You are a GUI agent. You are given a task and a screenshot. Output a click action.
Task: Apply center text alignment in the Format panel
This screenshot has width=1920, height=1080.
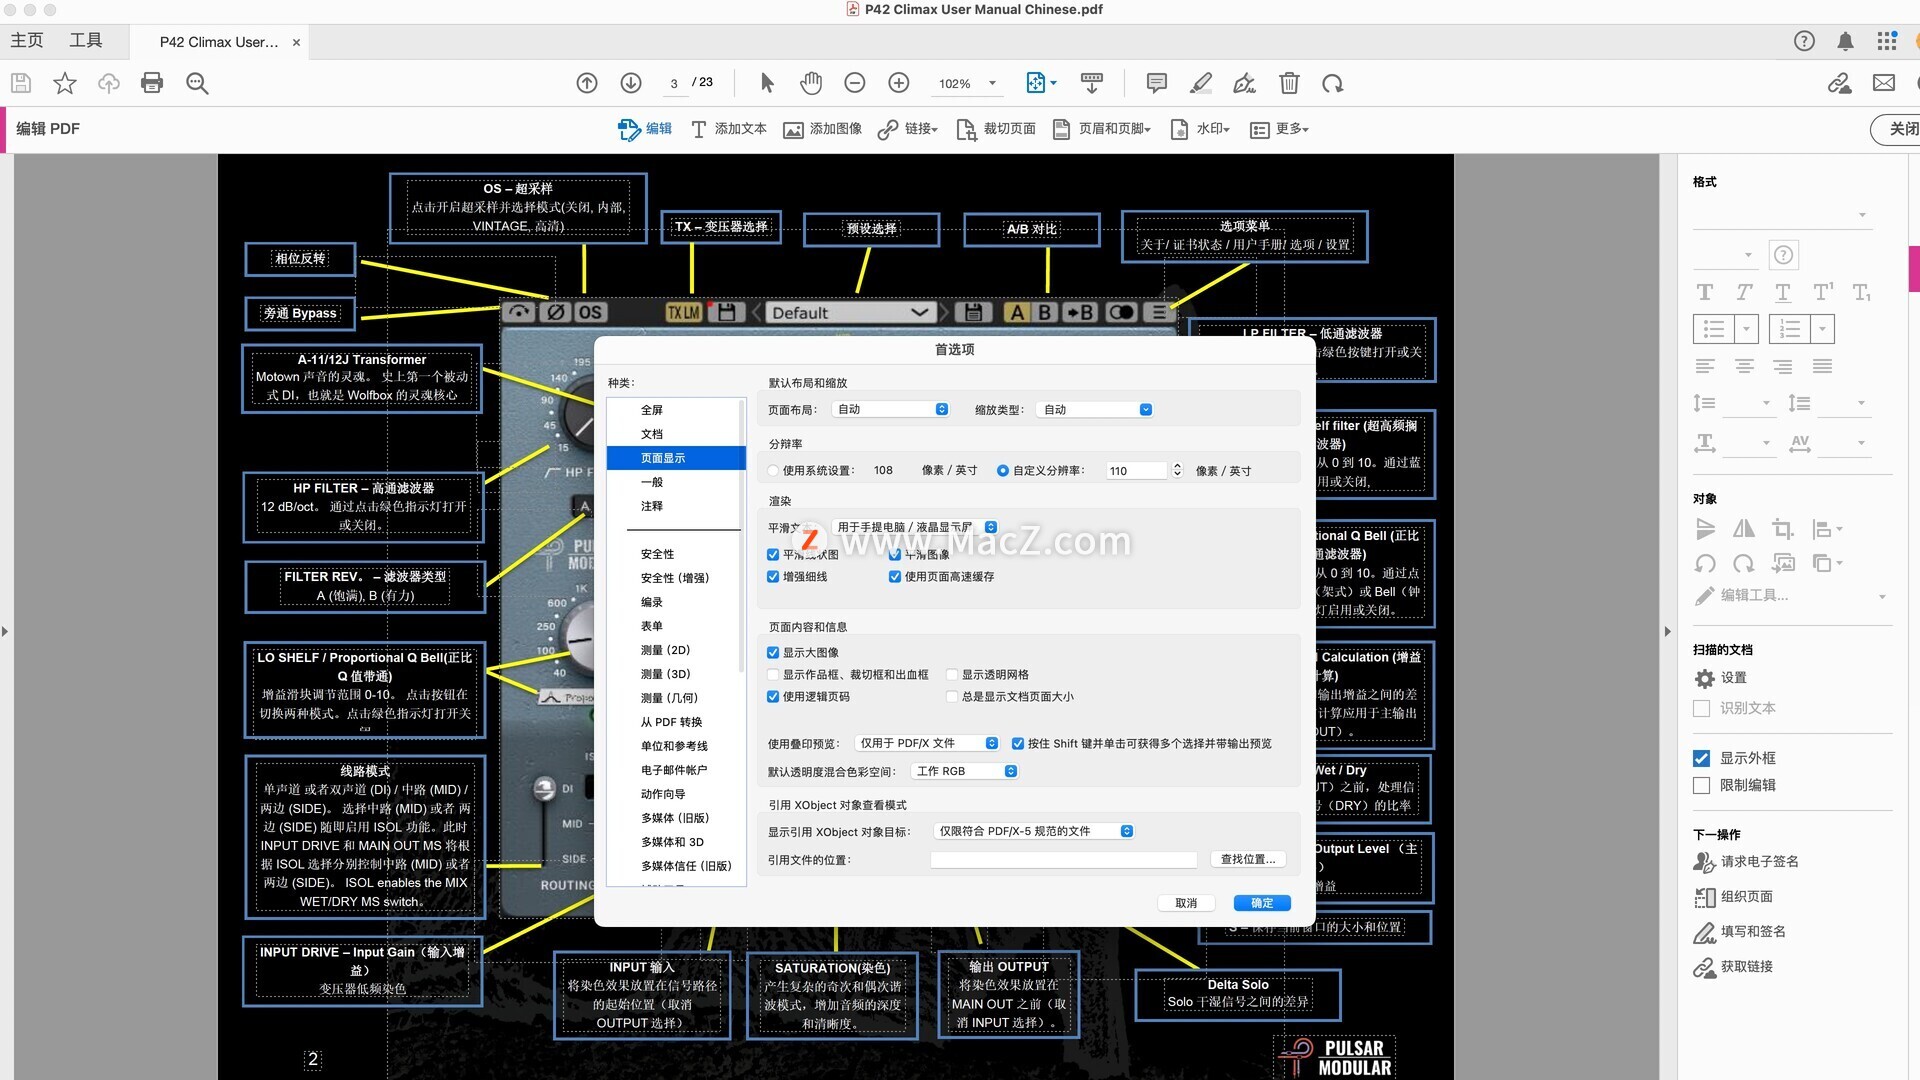[x=1744, y=367]
